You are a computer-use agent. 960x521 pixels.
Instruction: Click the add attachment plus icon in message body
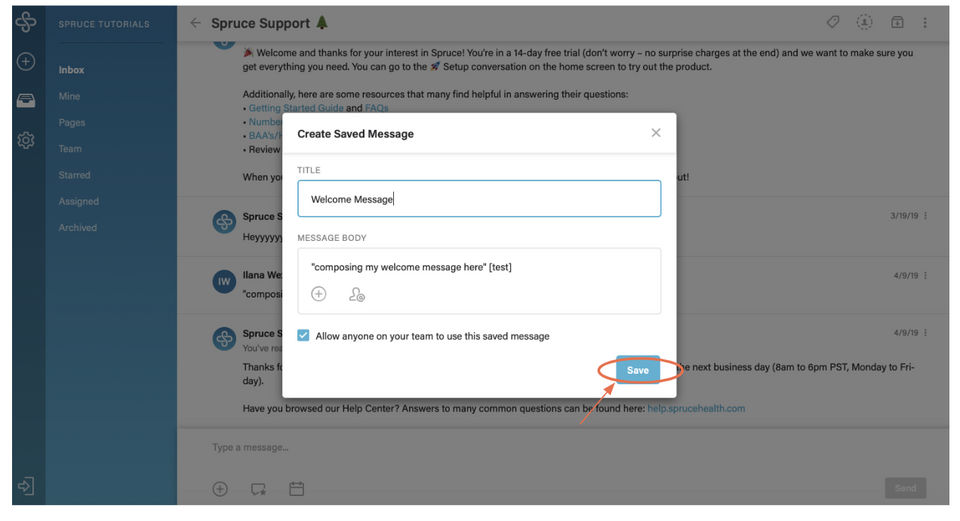[318, 294]
